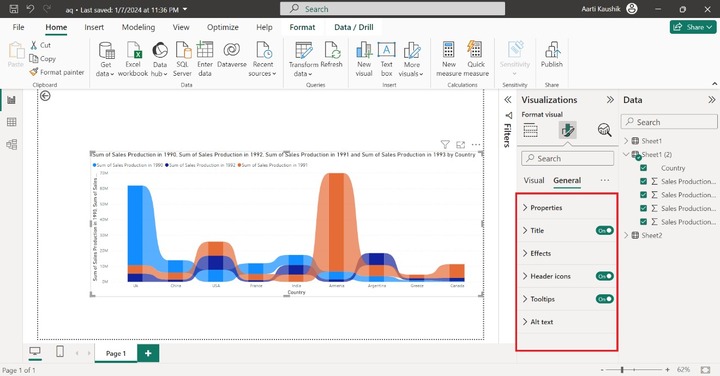
Task: Select the Format painter tool
Action: tap(57, 72)
